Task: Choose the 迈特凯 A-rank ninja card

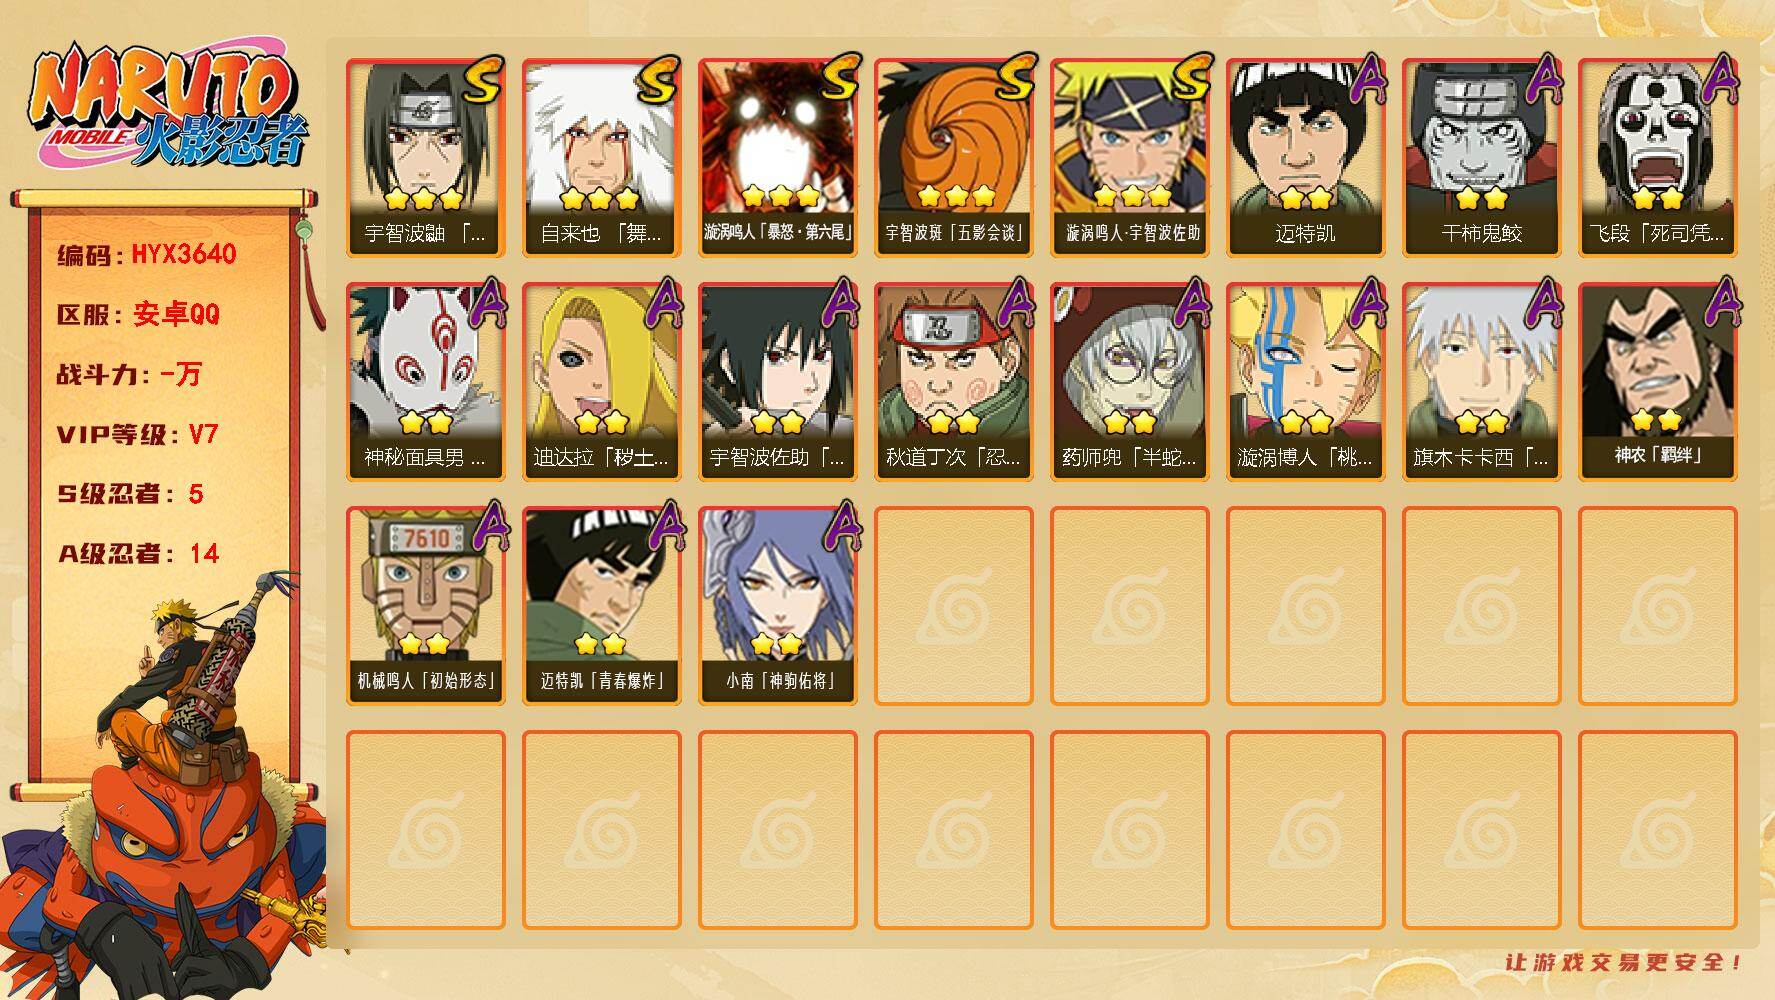Action: pyautogui.click(x=1306, y=158)
